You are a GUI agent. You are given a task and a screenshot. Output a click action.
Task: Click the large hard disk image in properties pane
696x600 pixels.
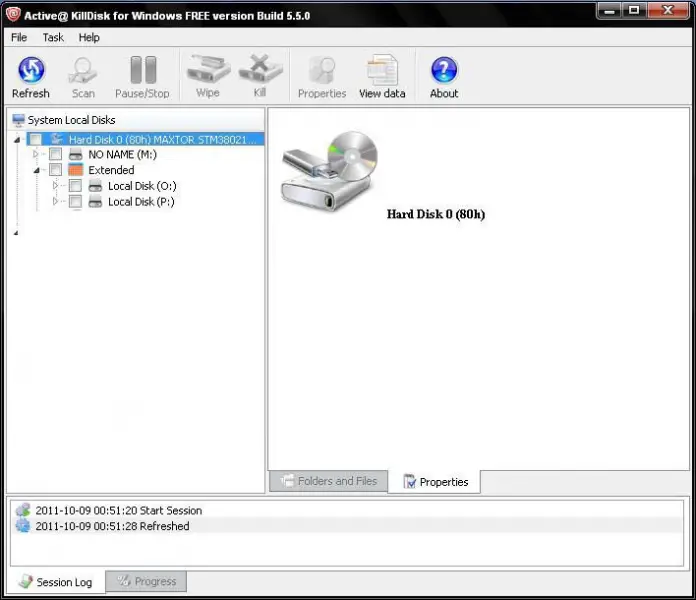tap(329, 171)
